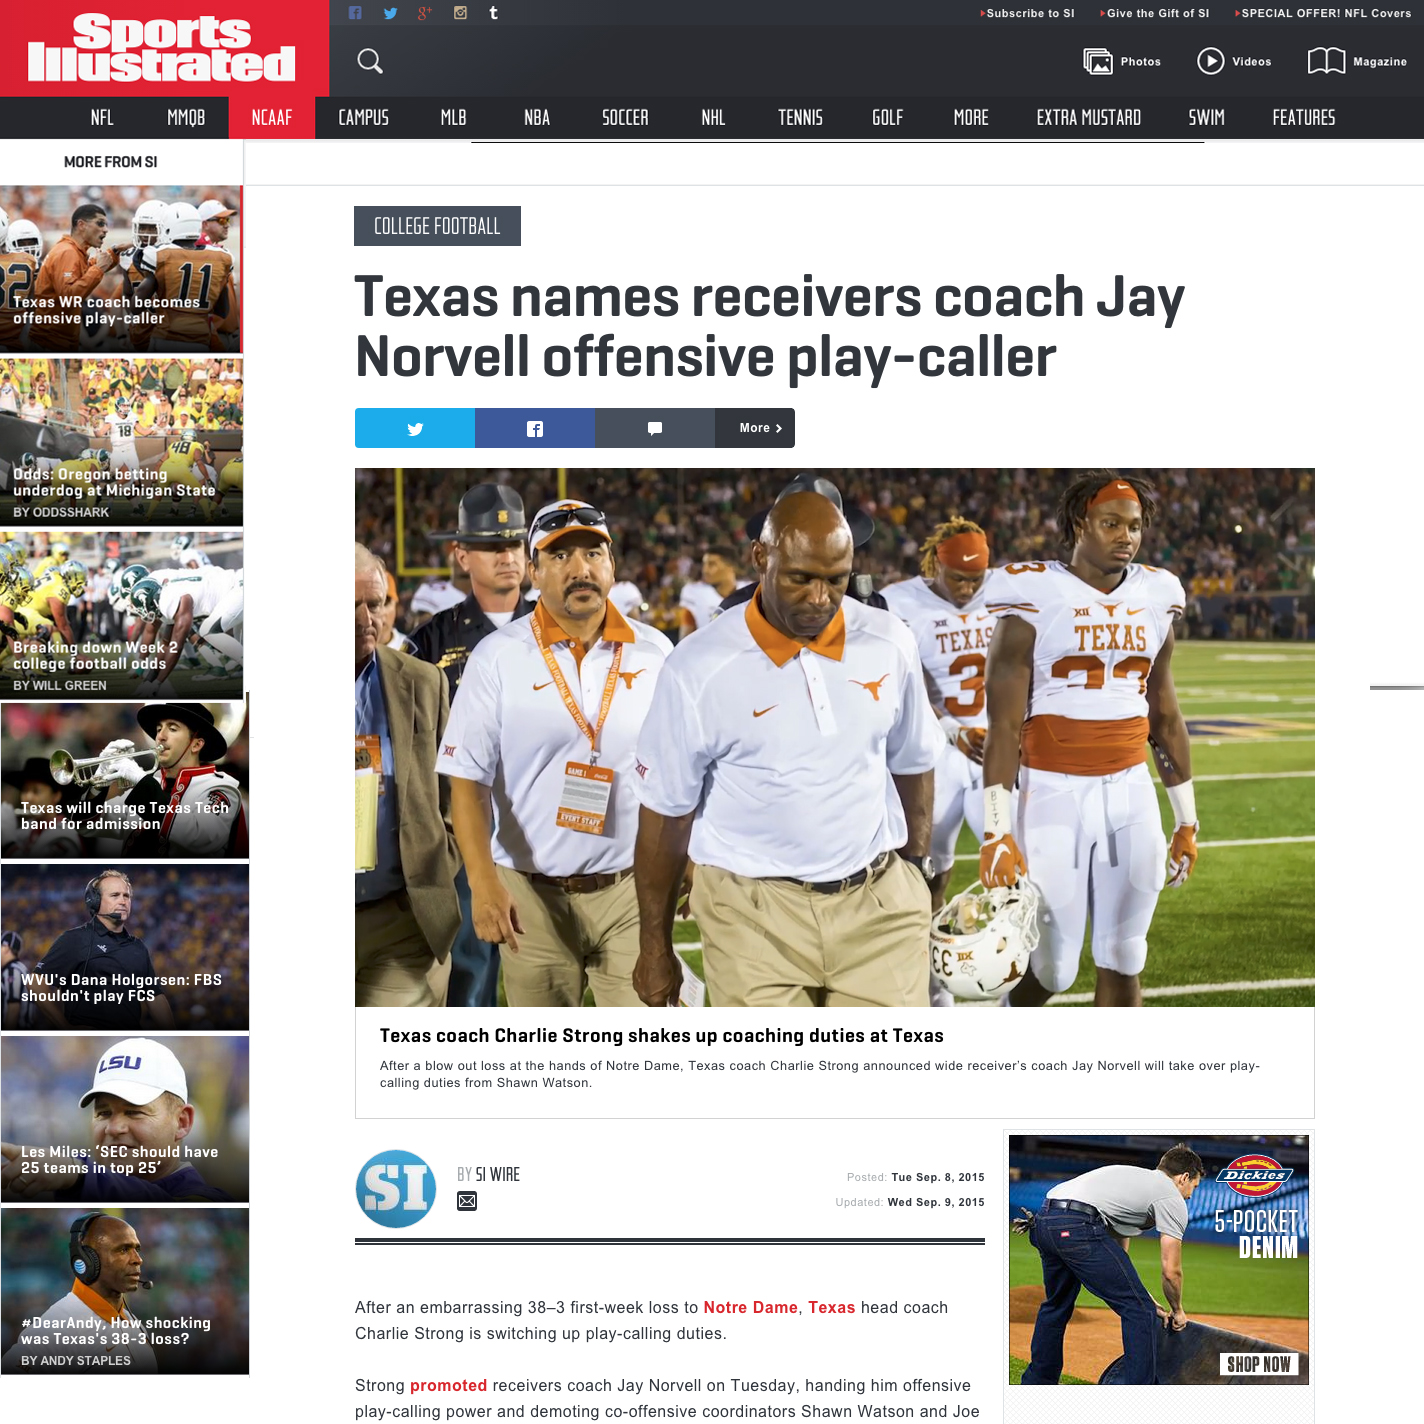Expand More share options
Image resolution: width=1424 pixels, height=1424 pixels.
click(x=755, y=428)
